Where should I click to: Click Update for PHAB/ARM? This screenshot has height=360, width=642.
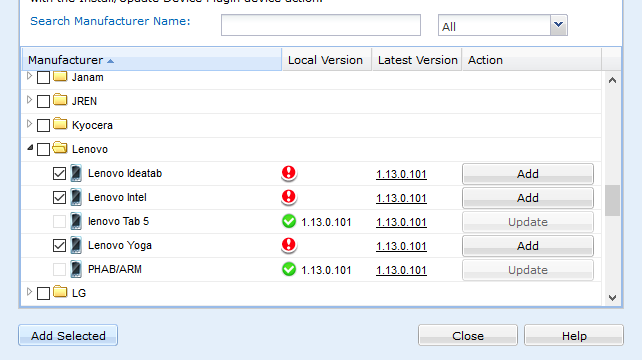tap(528, 270)
